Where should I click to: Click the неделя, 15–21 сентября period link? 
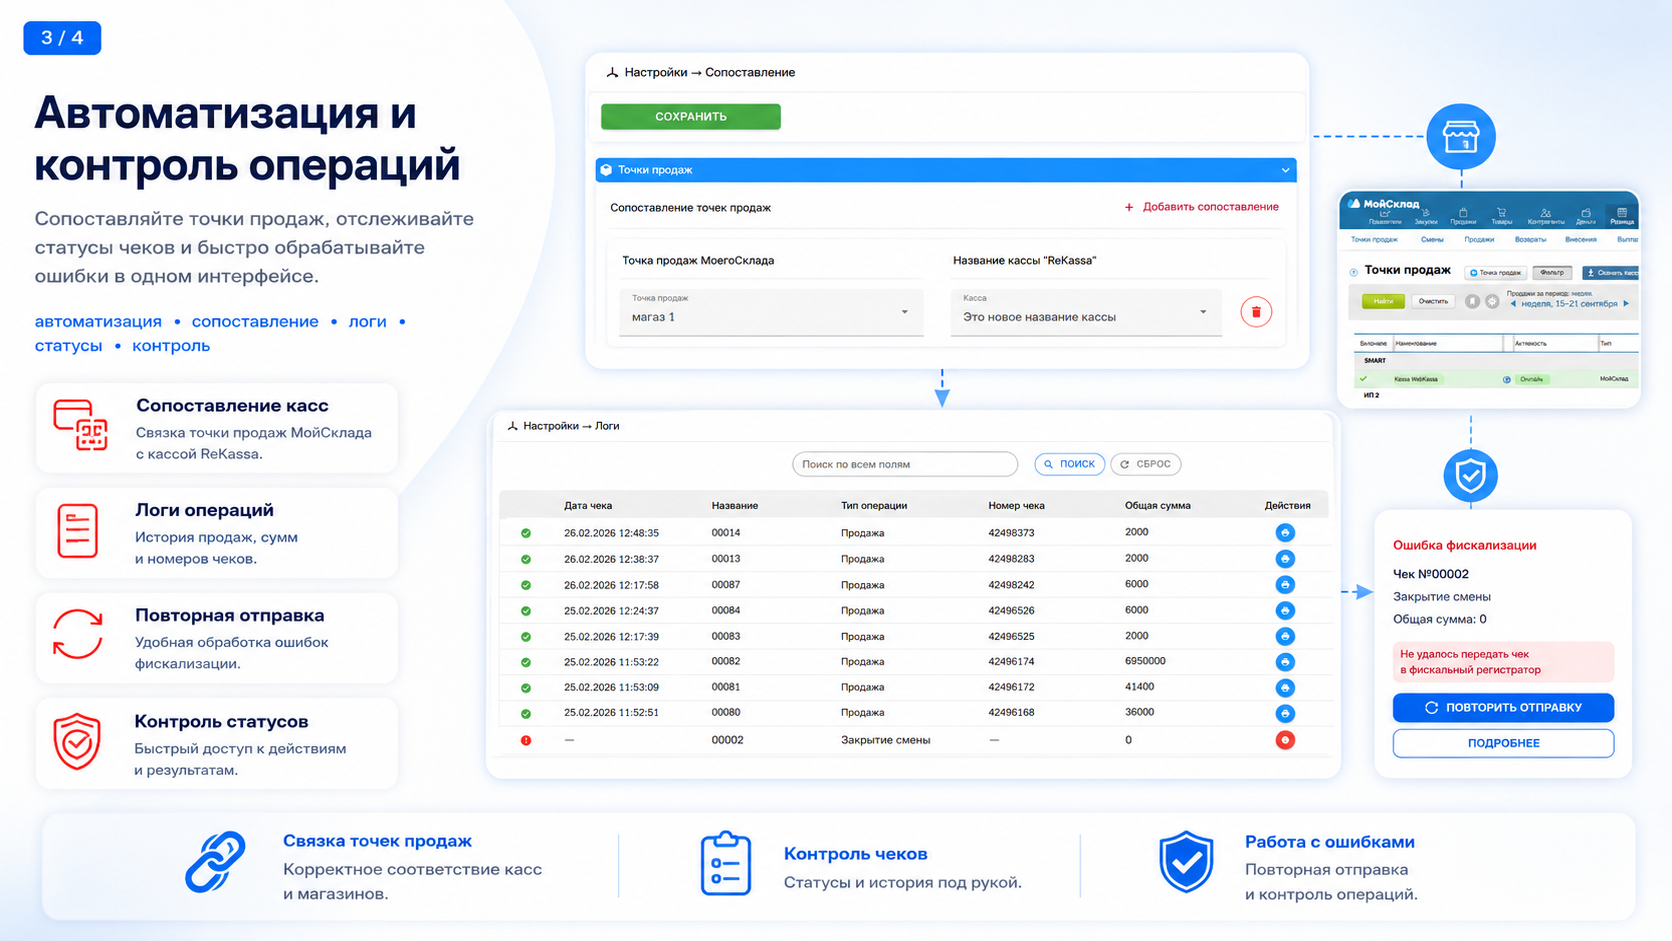click(x=1569, y=304)
